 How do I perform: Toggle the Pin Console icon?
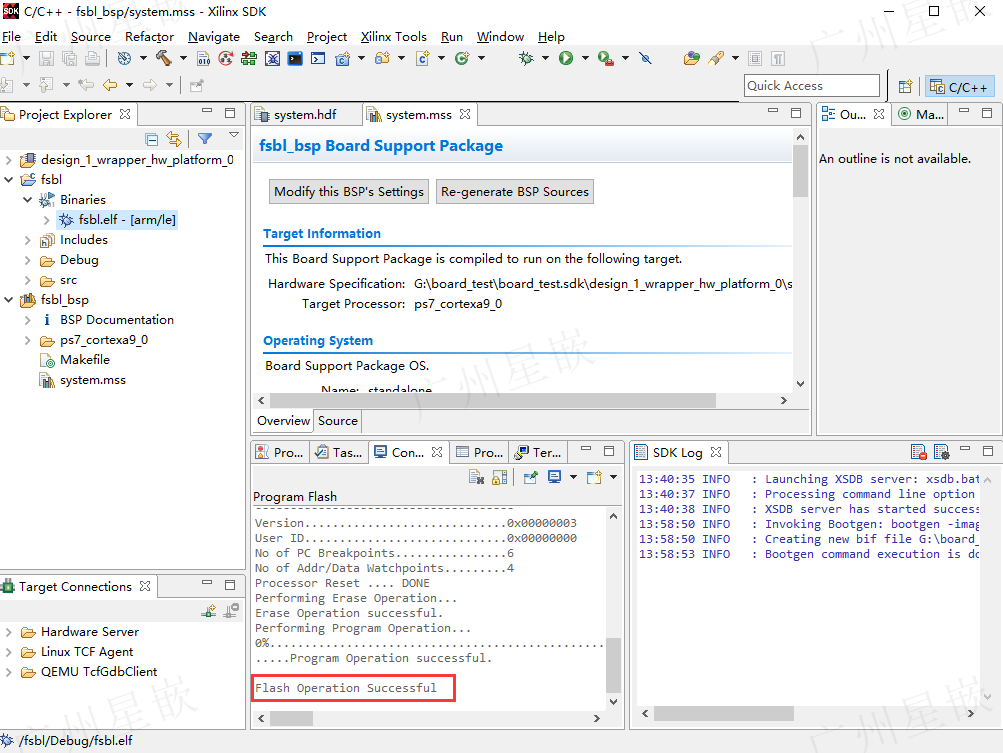coord(530,477)
